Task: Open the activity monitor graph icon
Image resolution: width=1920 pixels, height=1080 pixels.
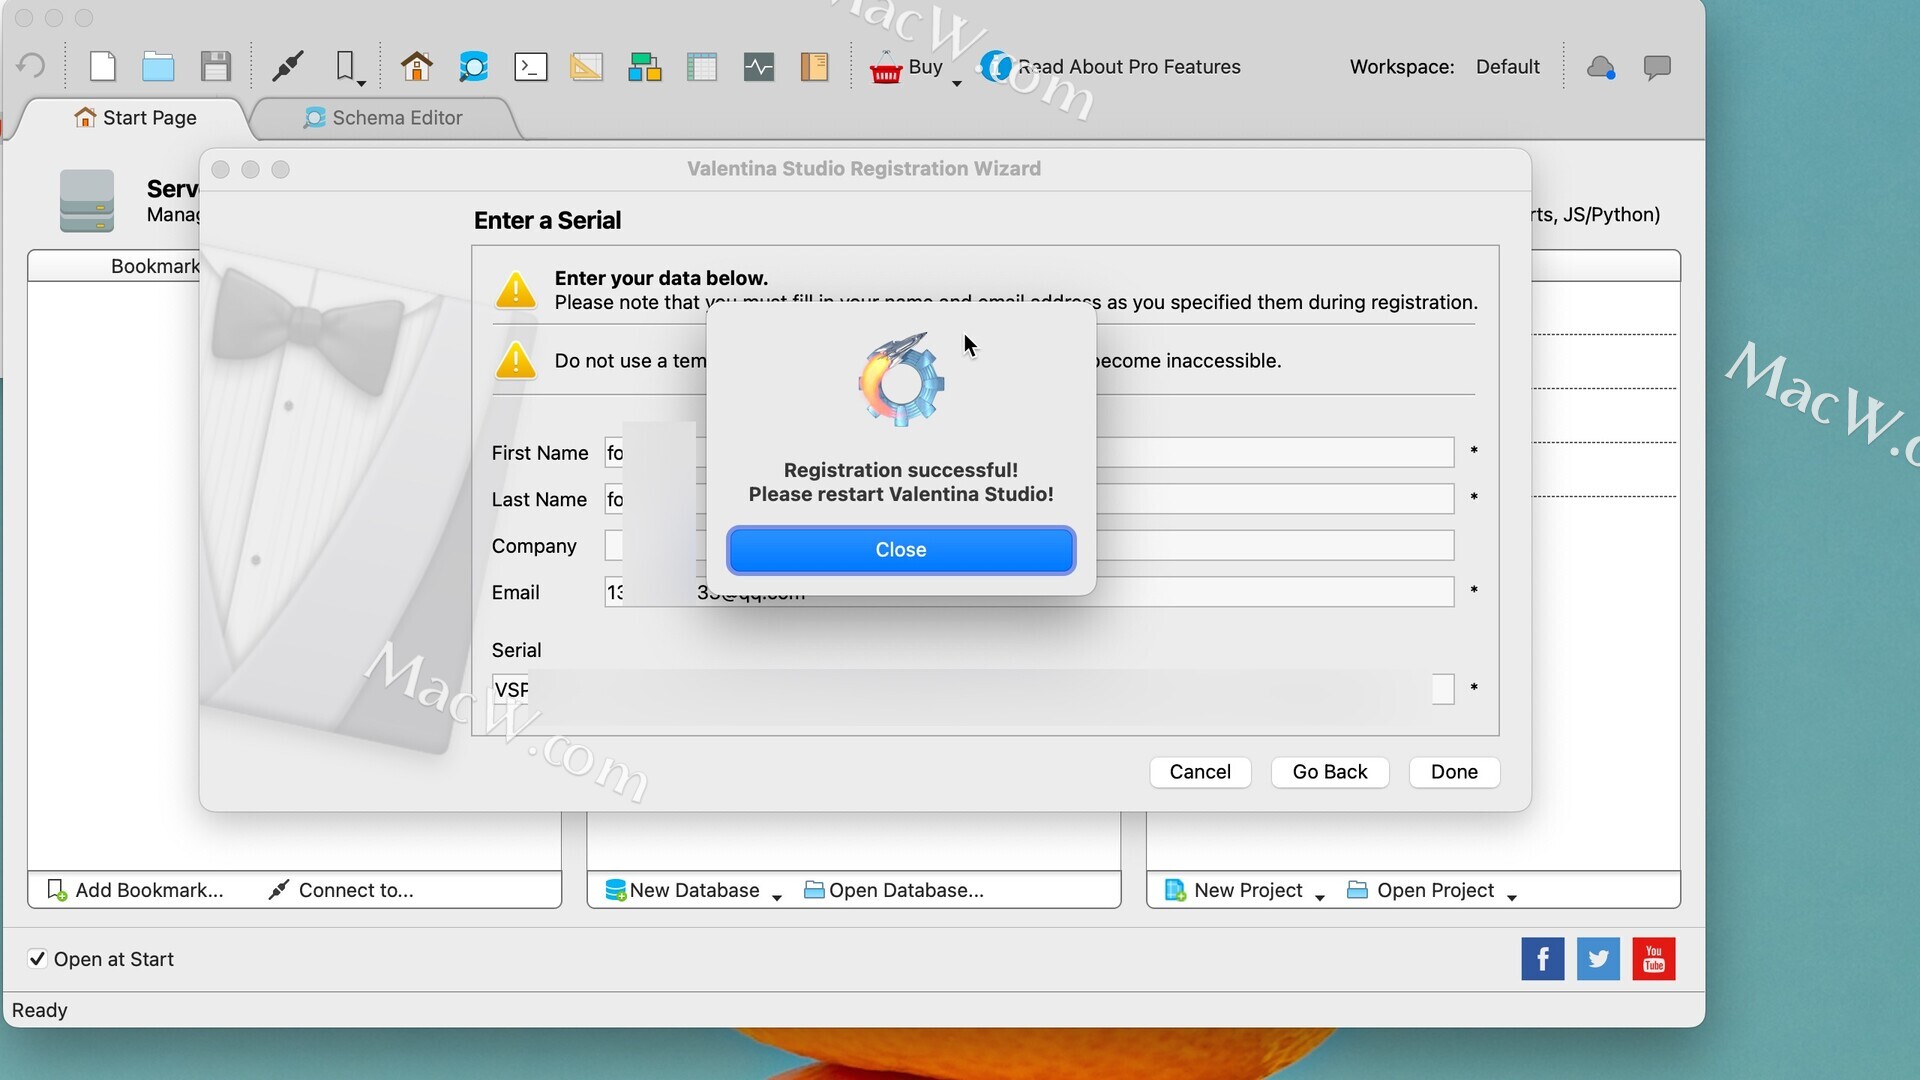Action: tap(759, 67)
